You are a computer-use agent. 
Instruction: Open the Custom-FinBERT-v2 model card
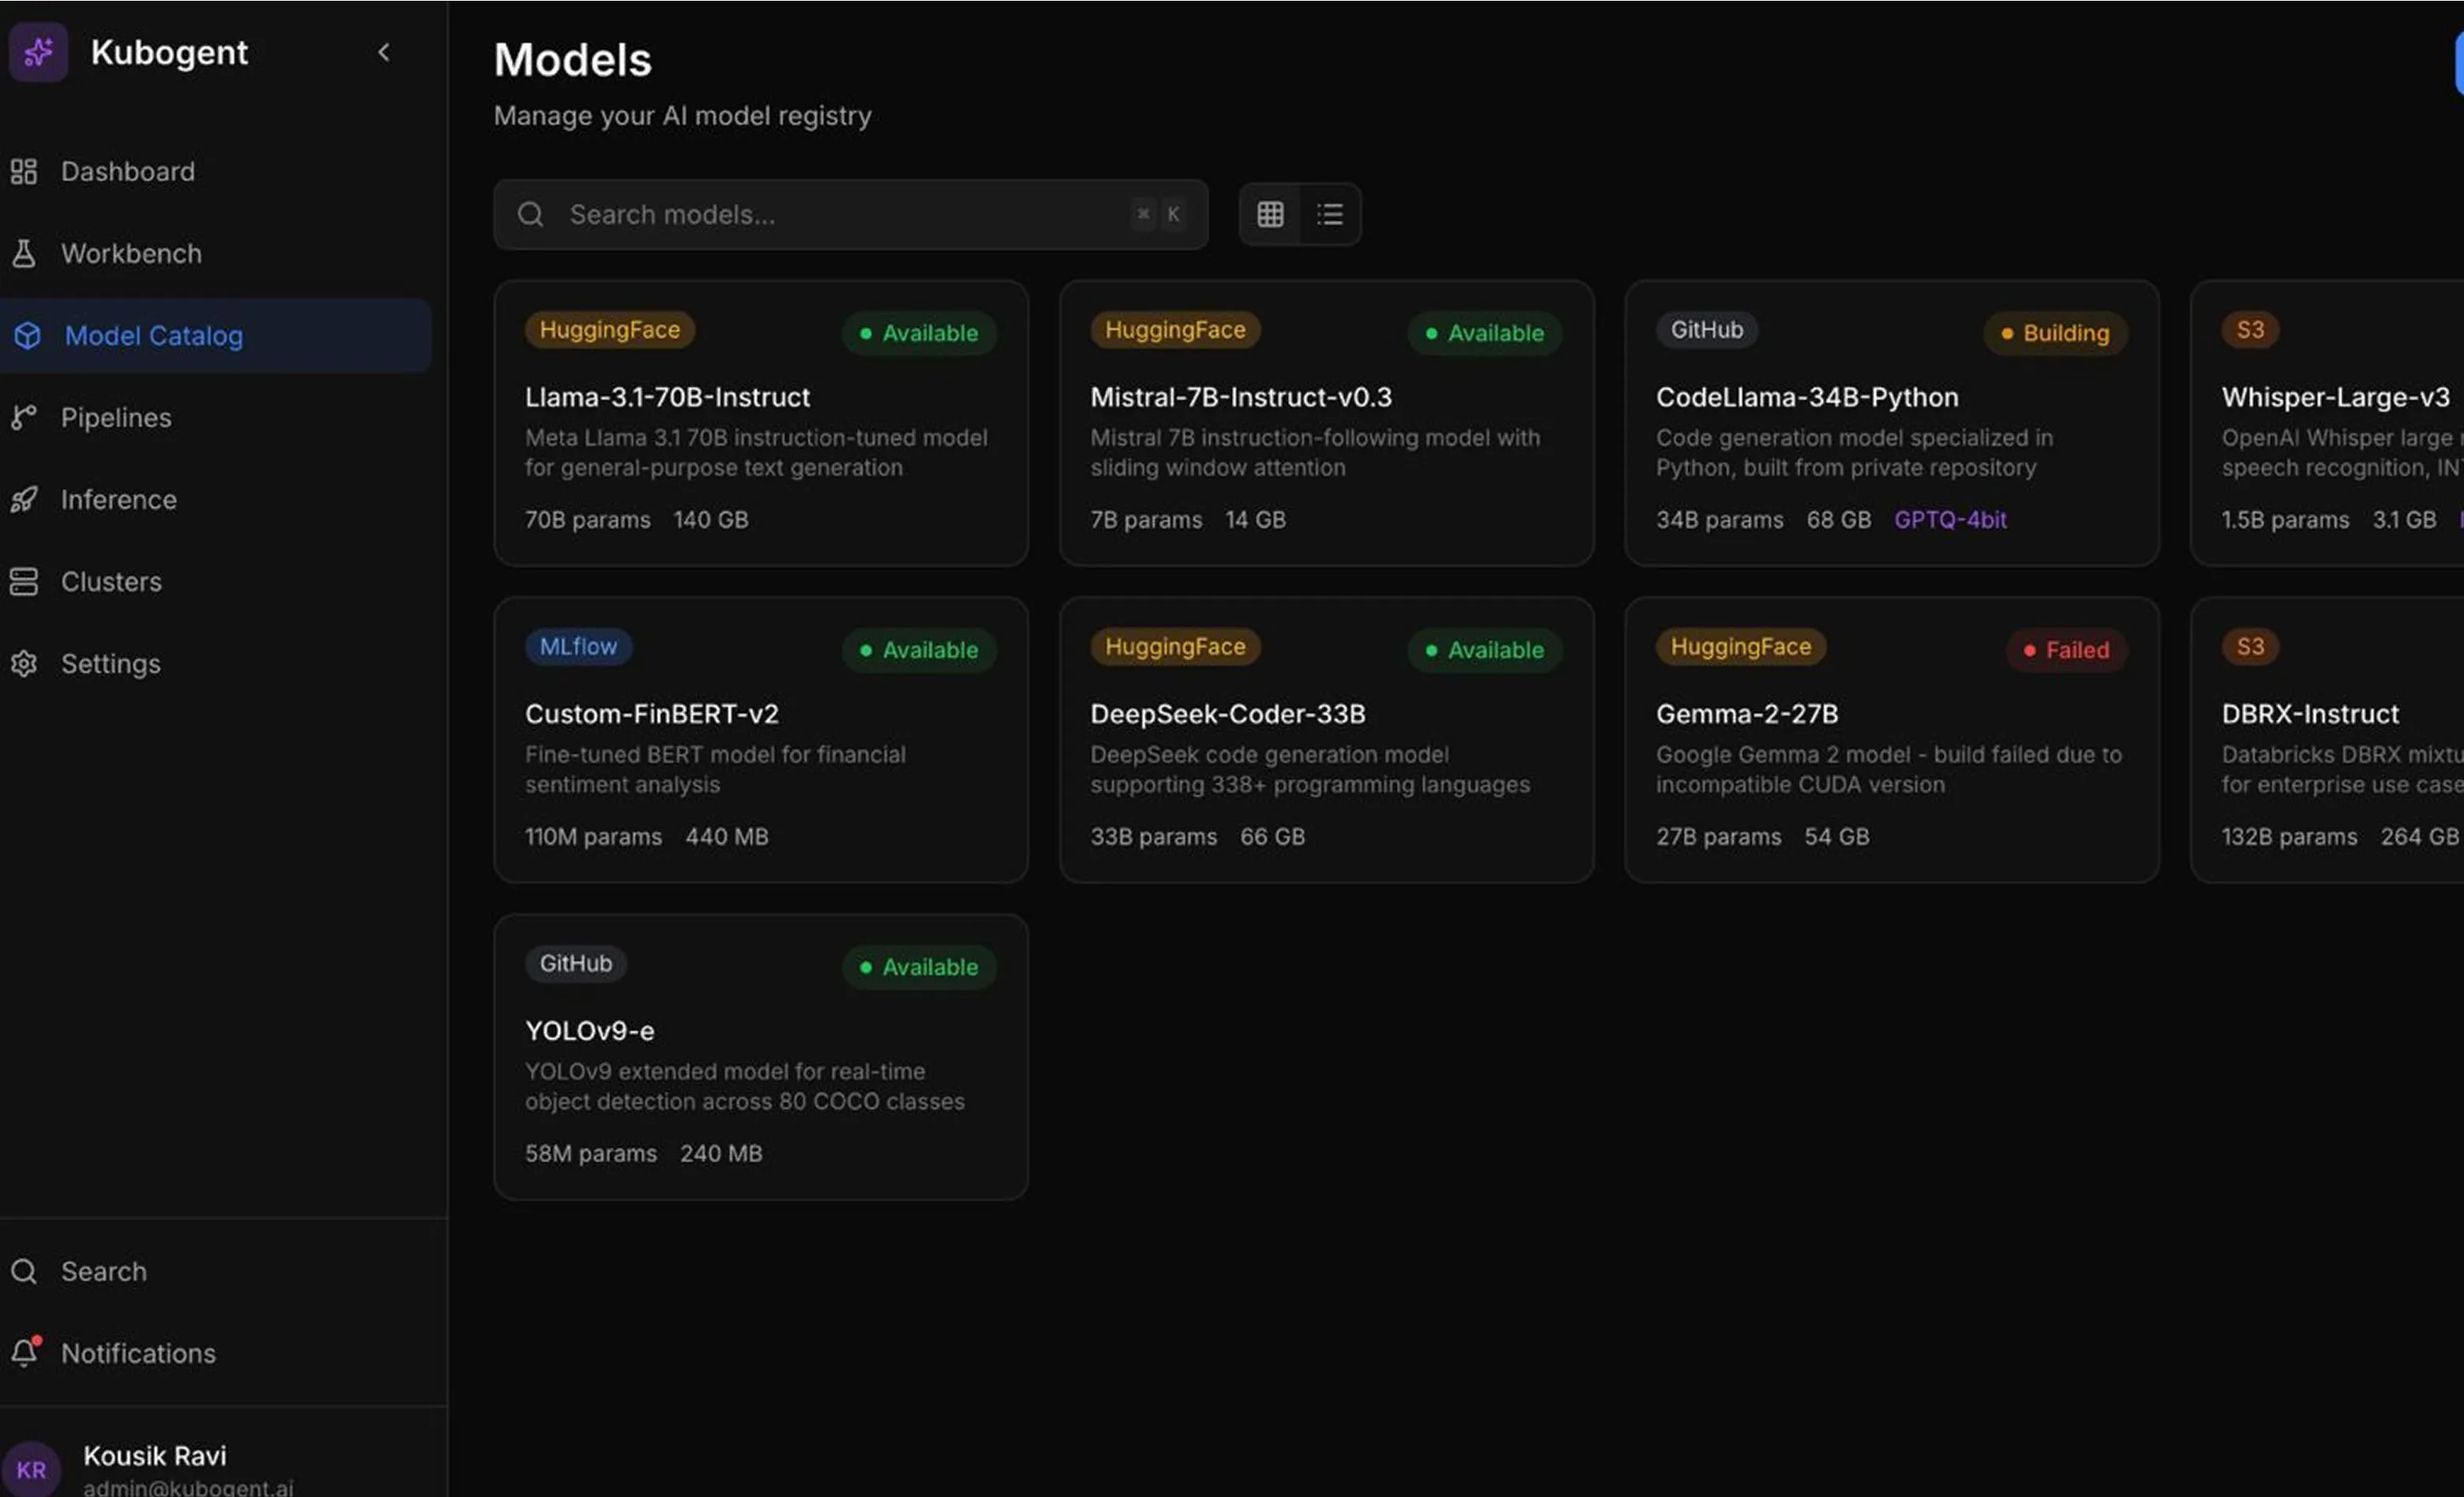click(x=761, y=740)
